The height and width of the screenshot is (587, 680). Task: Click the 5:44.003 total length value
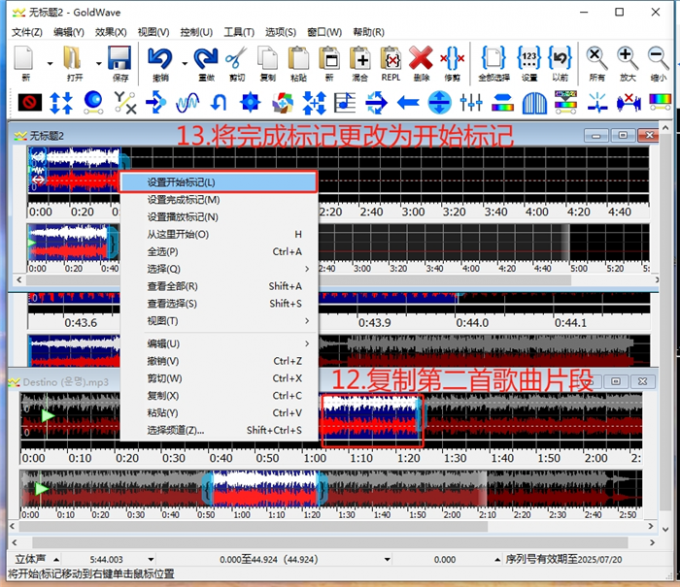(106, 560)
